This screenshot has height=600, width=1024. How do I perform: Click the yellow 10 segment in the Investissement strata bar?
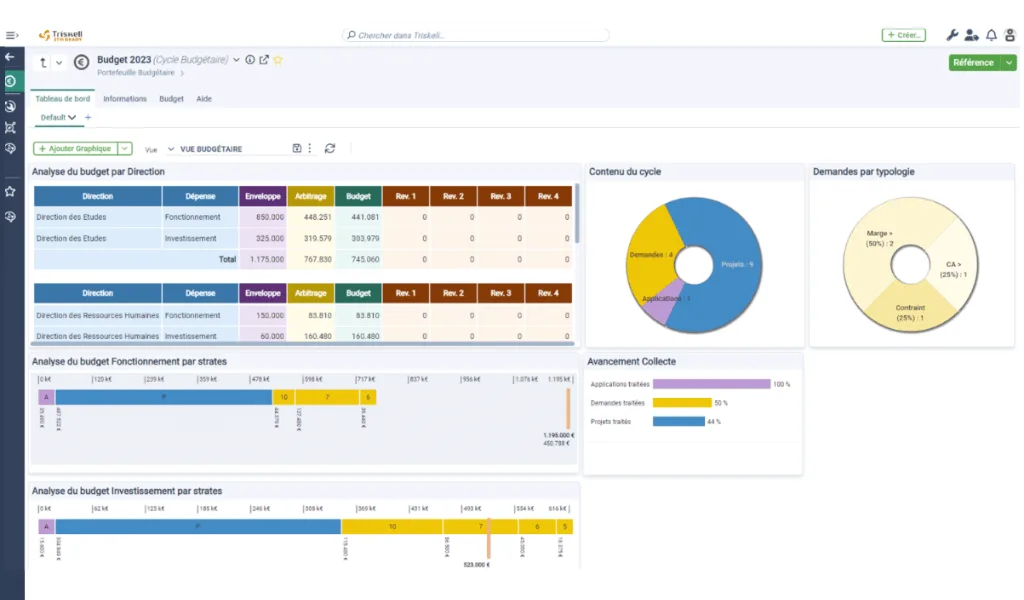click(392, 526)
